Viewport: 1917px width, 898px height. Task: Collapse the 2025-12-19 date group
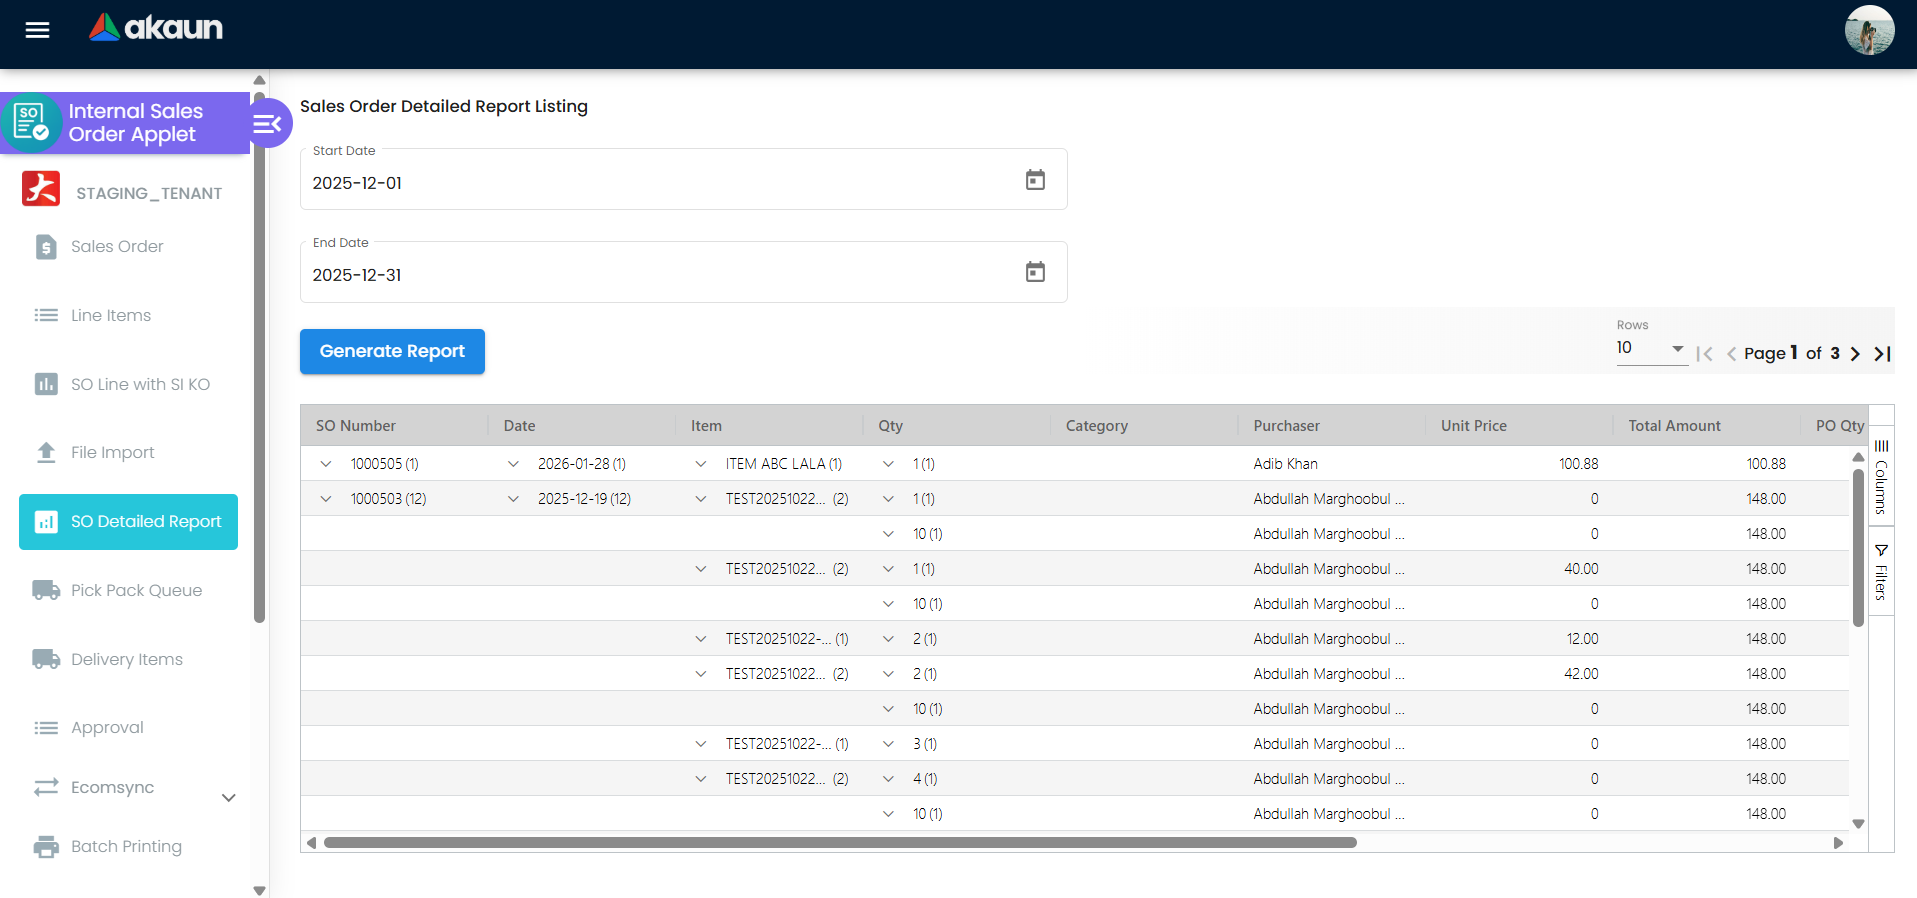pos(513,499)
